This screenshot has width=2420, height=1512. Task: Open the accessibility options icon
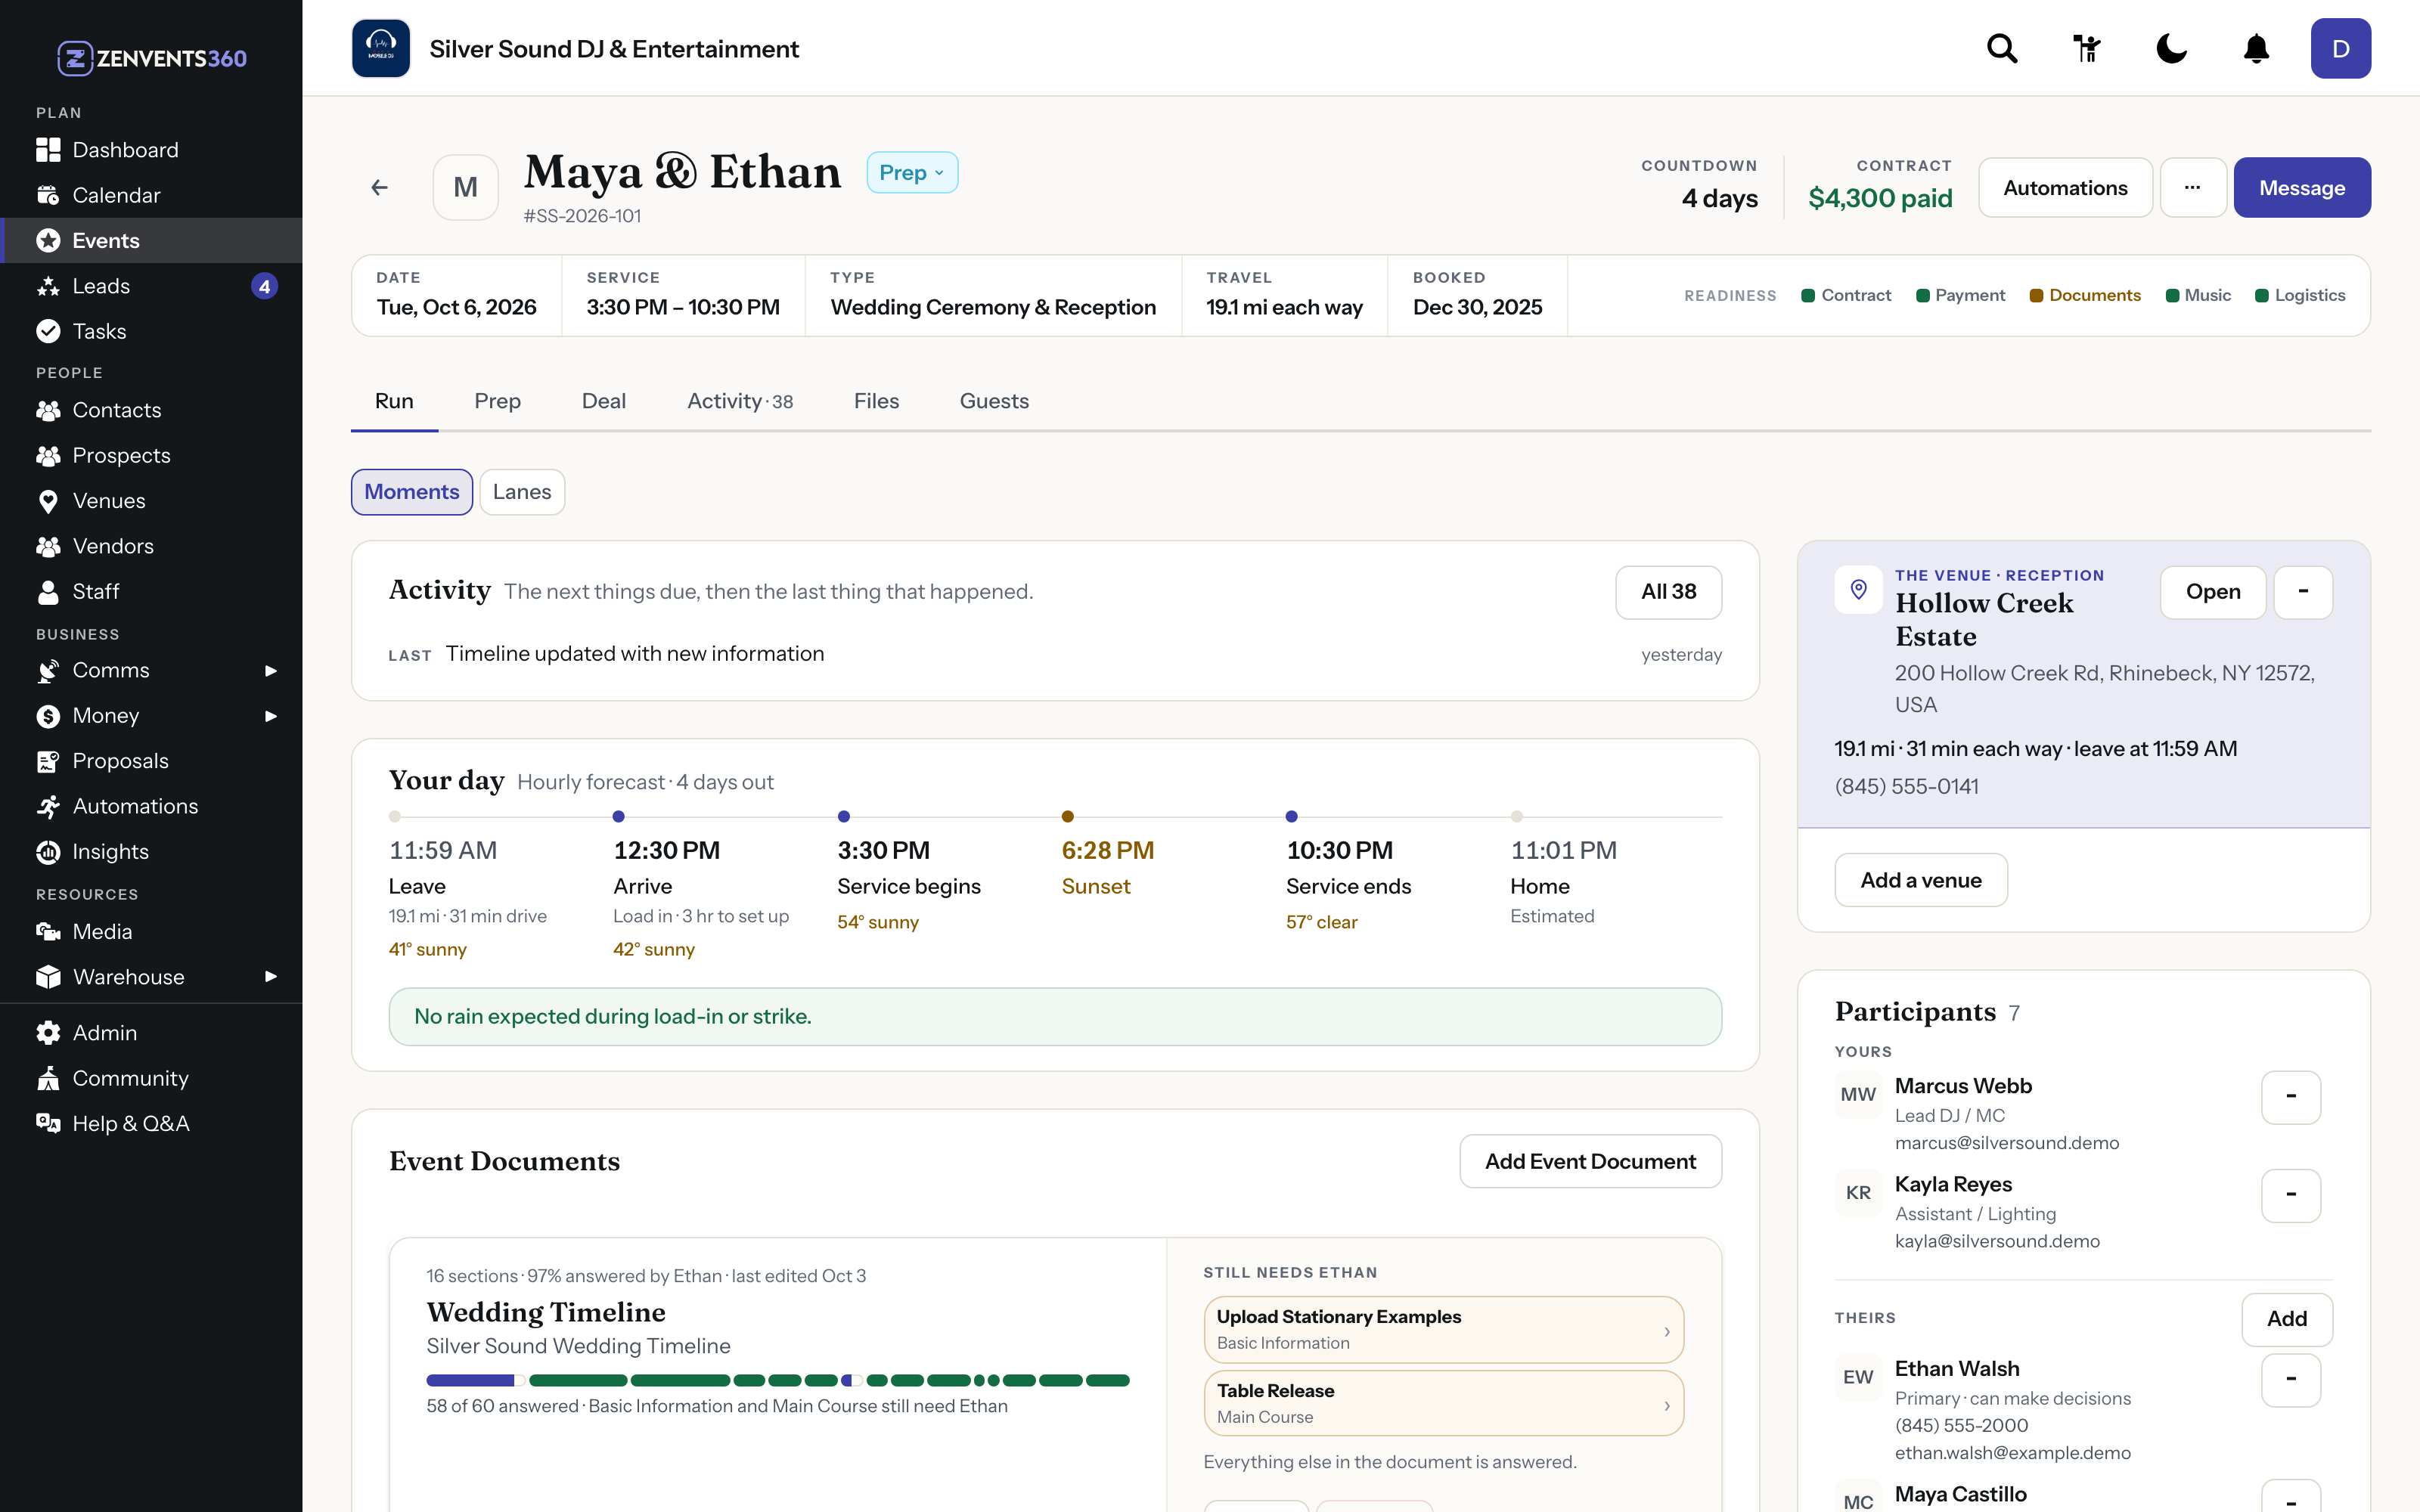point(2087,48)
